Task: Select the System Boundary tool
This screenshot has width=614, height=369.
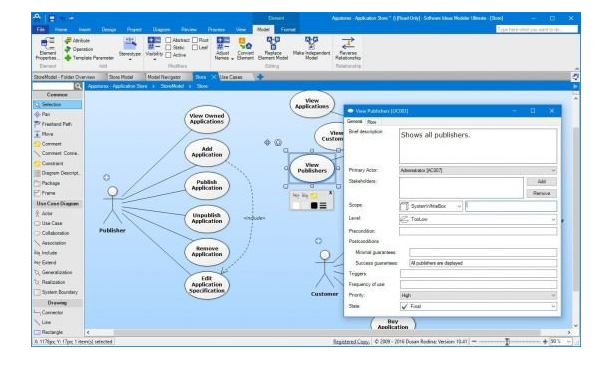Action: [58, 292]
